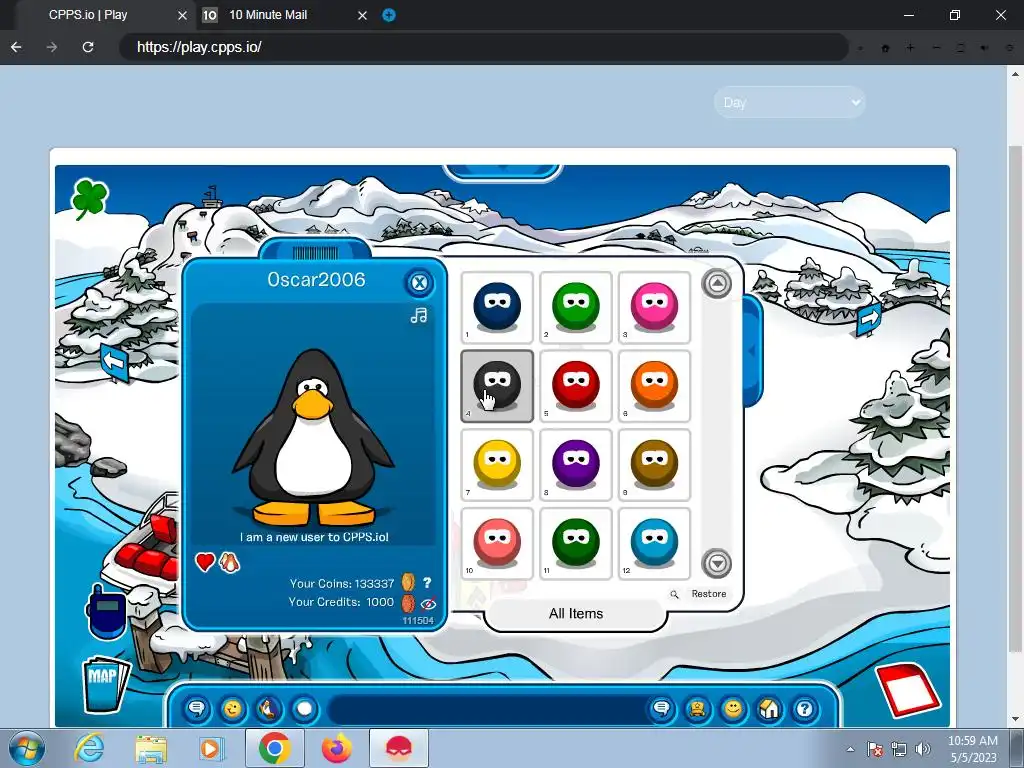Click the browser back button
Viewport: 1024px width, 768px height.
pos(16,47)
